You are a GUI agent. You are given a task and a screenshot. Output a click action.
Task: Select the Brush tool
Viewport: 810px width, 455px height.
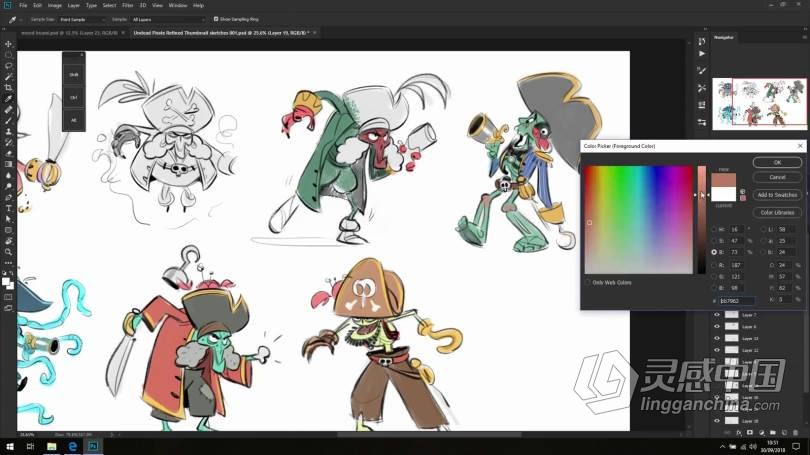coord(8,120)
